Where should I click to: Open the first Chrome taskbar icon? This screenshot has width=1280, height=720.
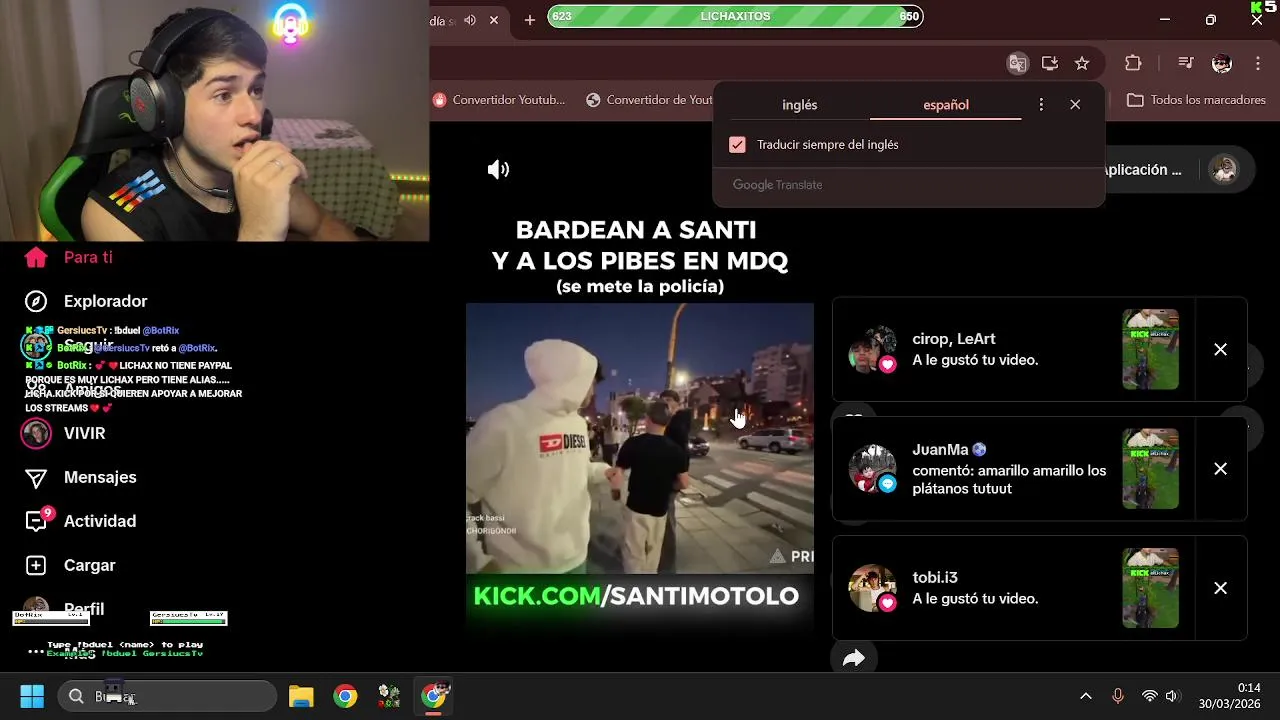345,696
